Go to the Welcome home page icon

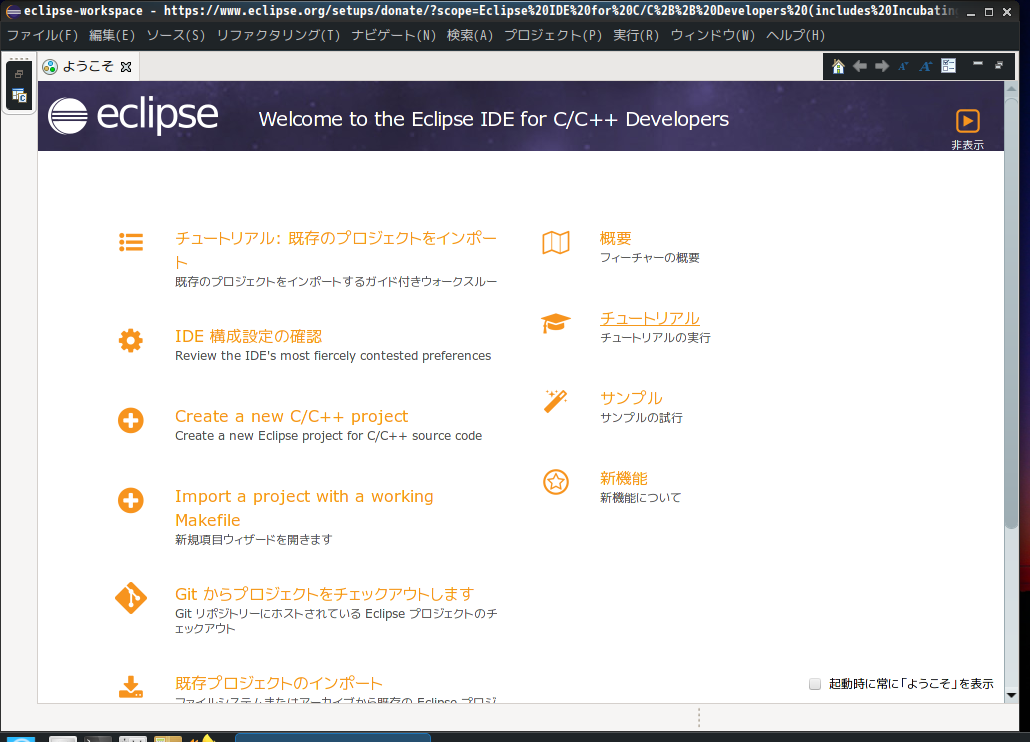coord(838,66)
